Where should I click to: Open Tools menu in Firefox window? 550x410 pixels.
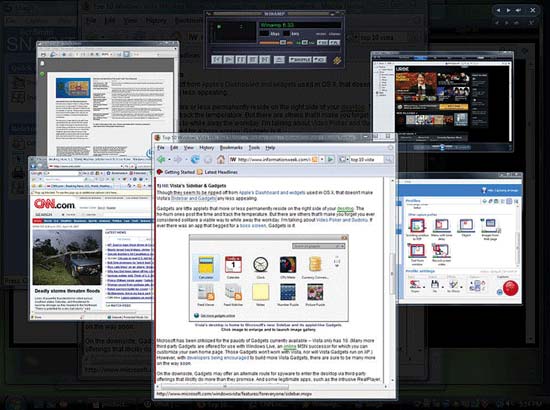coord(254,148)
